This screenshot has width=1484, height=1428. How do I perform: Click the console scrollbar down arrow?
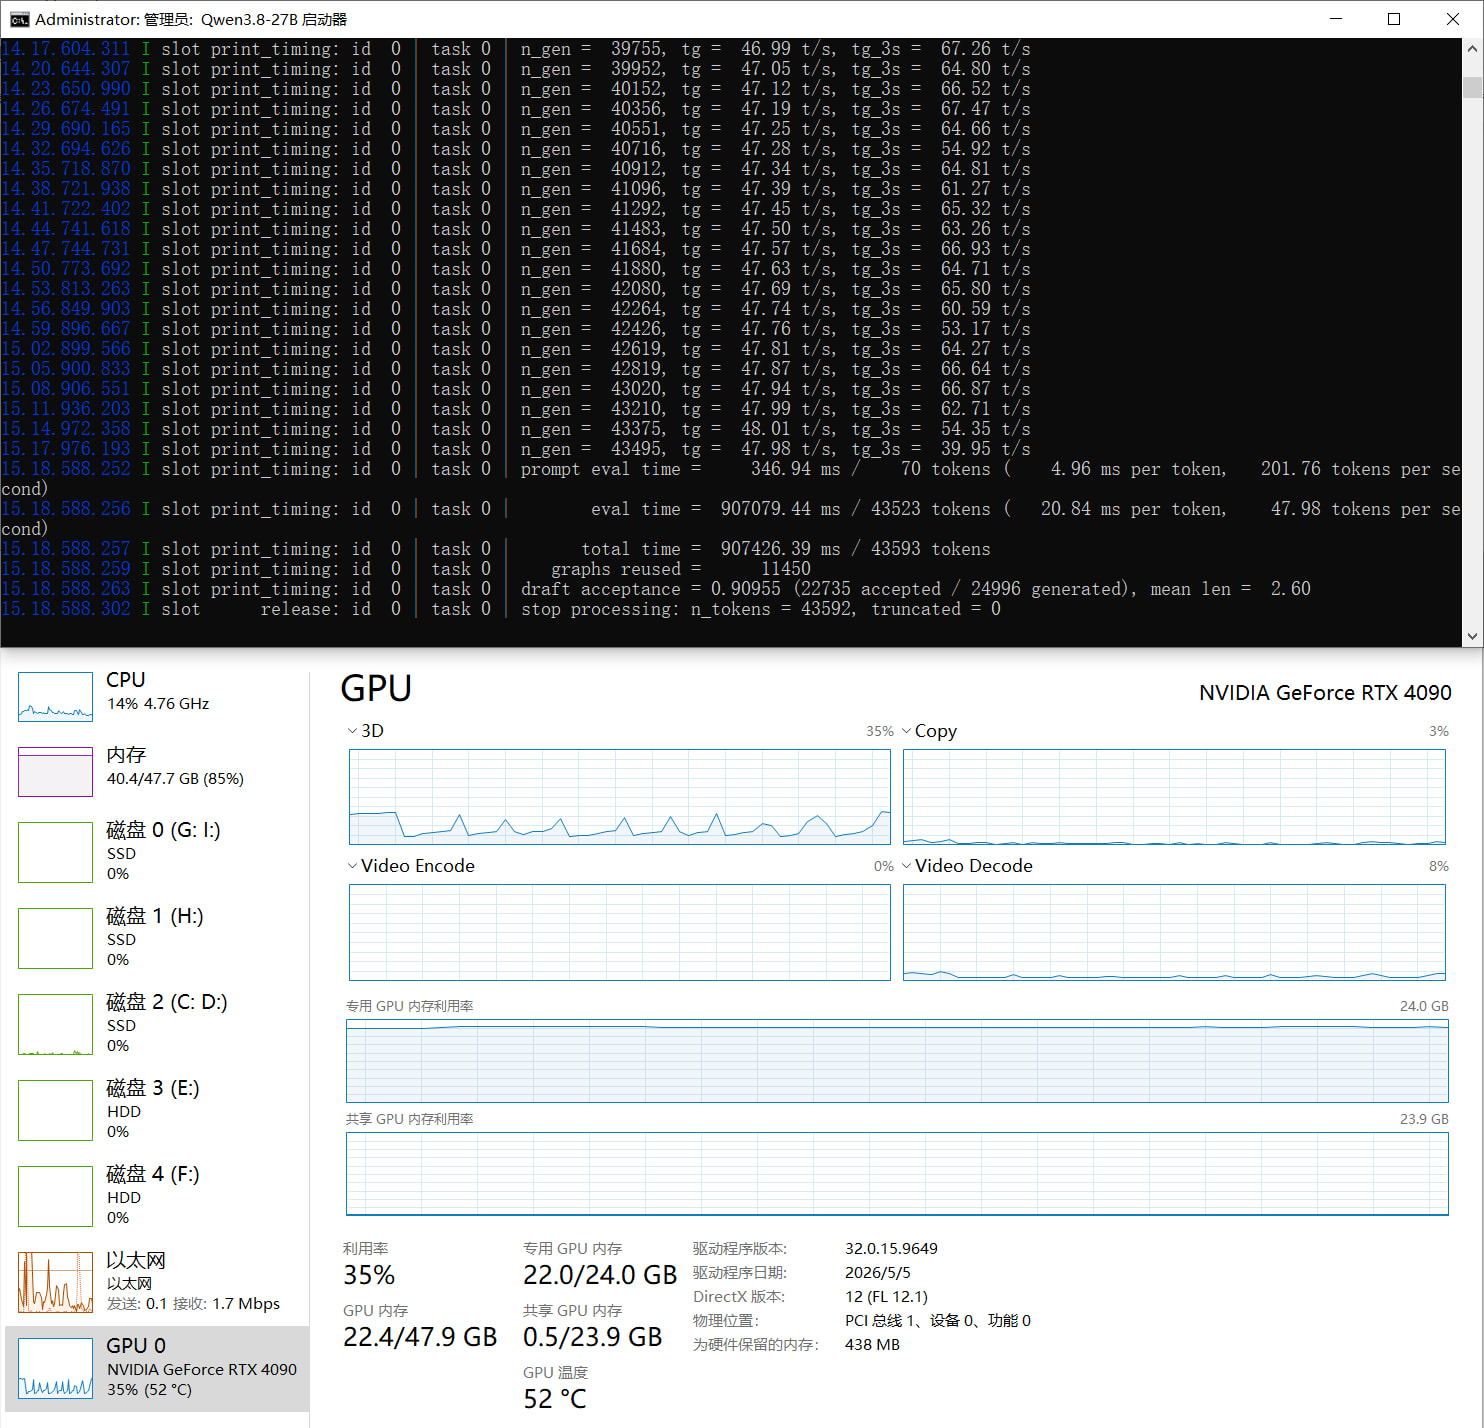tap(1472, 636)
